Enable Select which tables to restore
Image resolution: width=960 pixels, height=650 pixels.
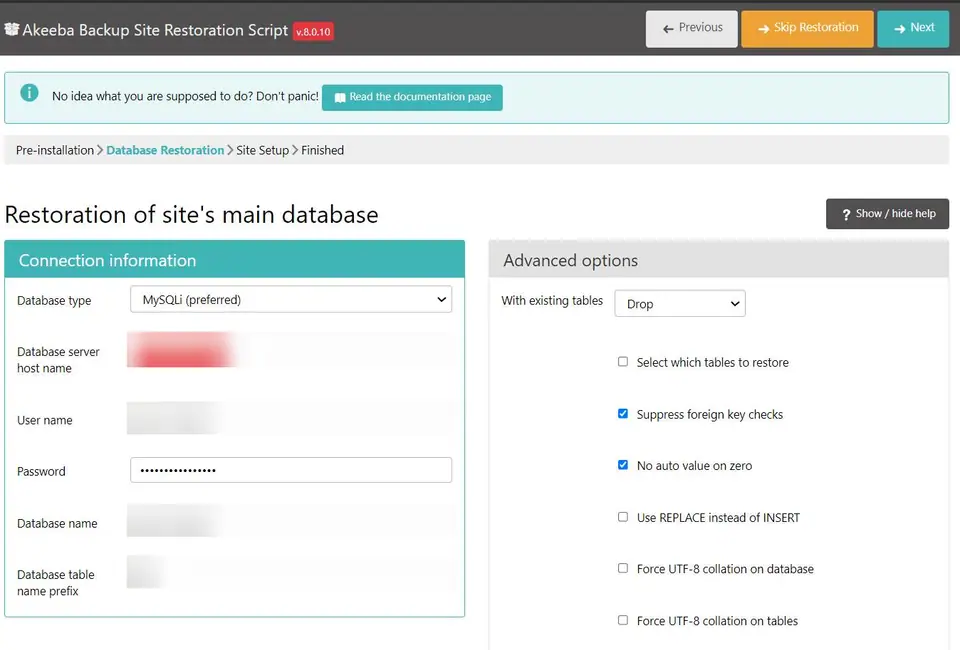point(623,362)
